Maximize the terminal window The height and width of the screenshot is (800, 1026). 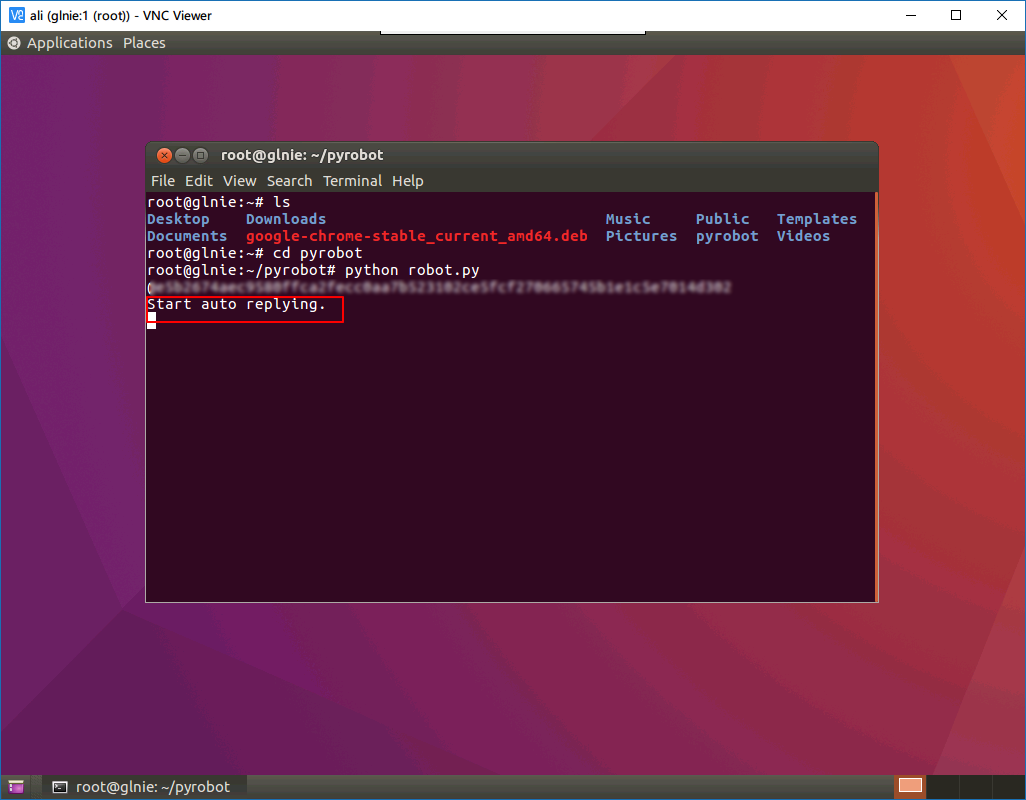(200, 155)
